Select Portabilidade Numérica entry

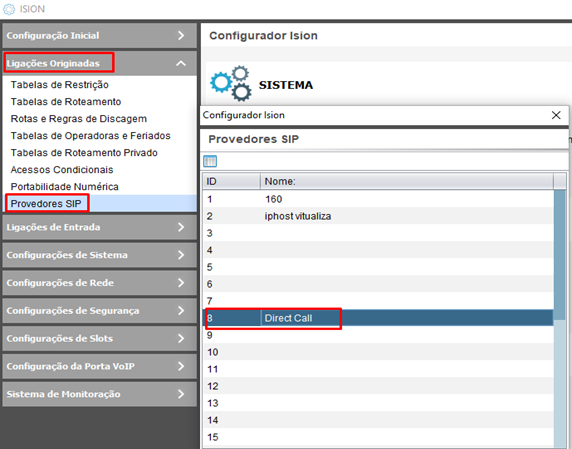pos(65,186)
